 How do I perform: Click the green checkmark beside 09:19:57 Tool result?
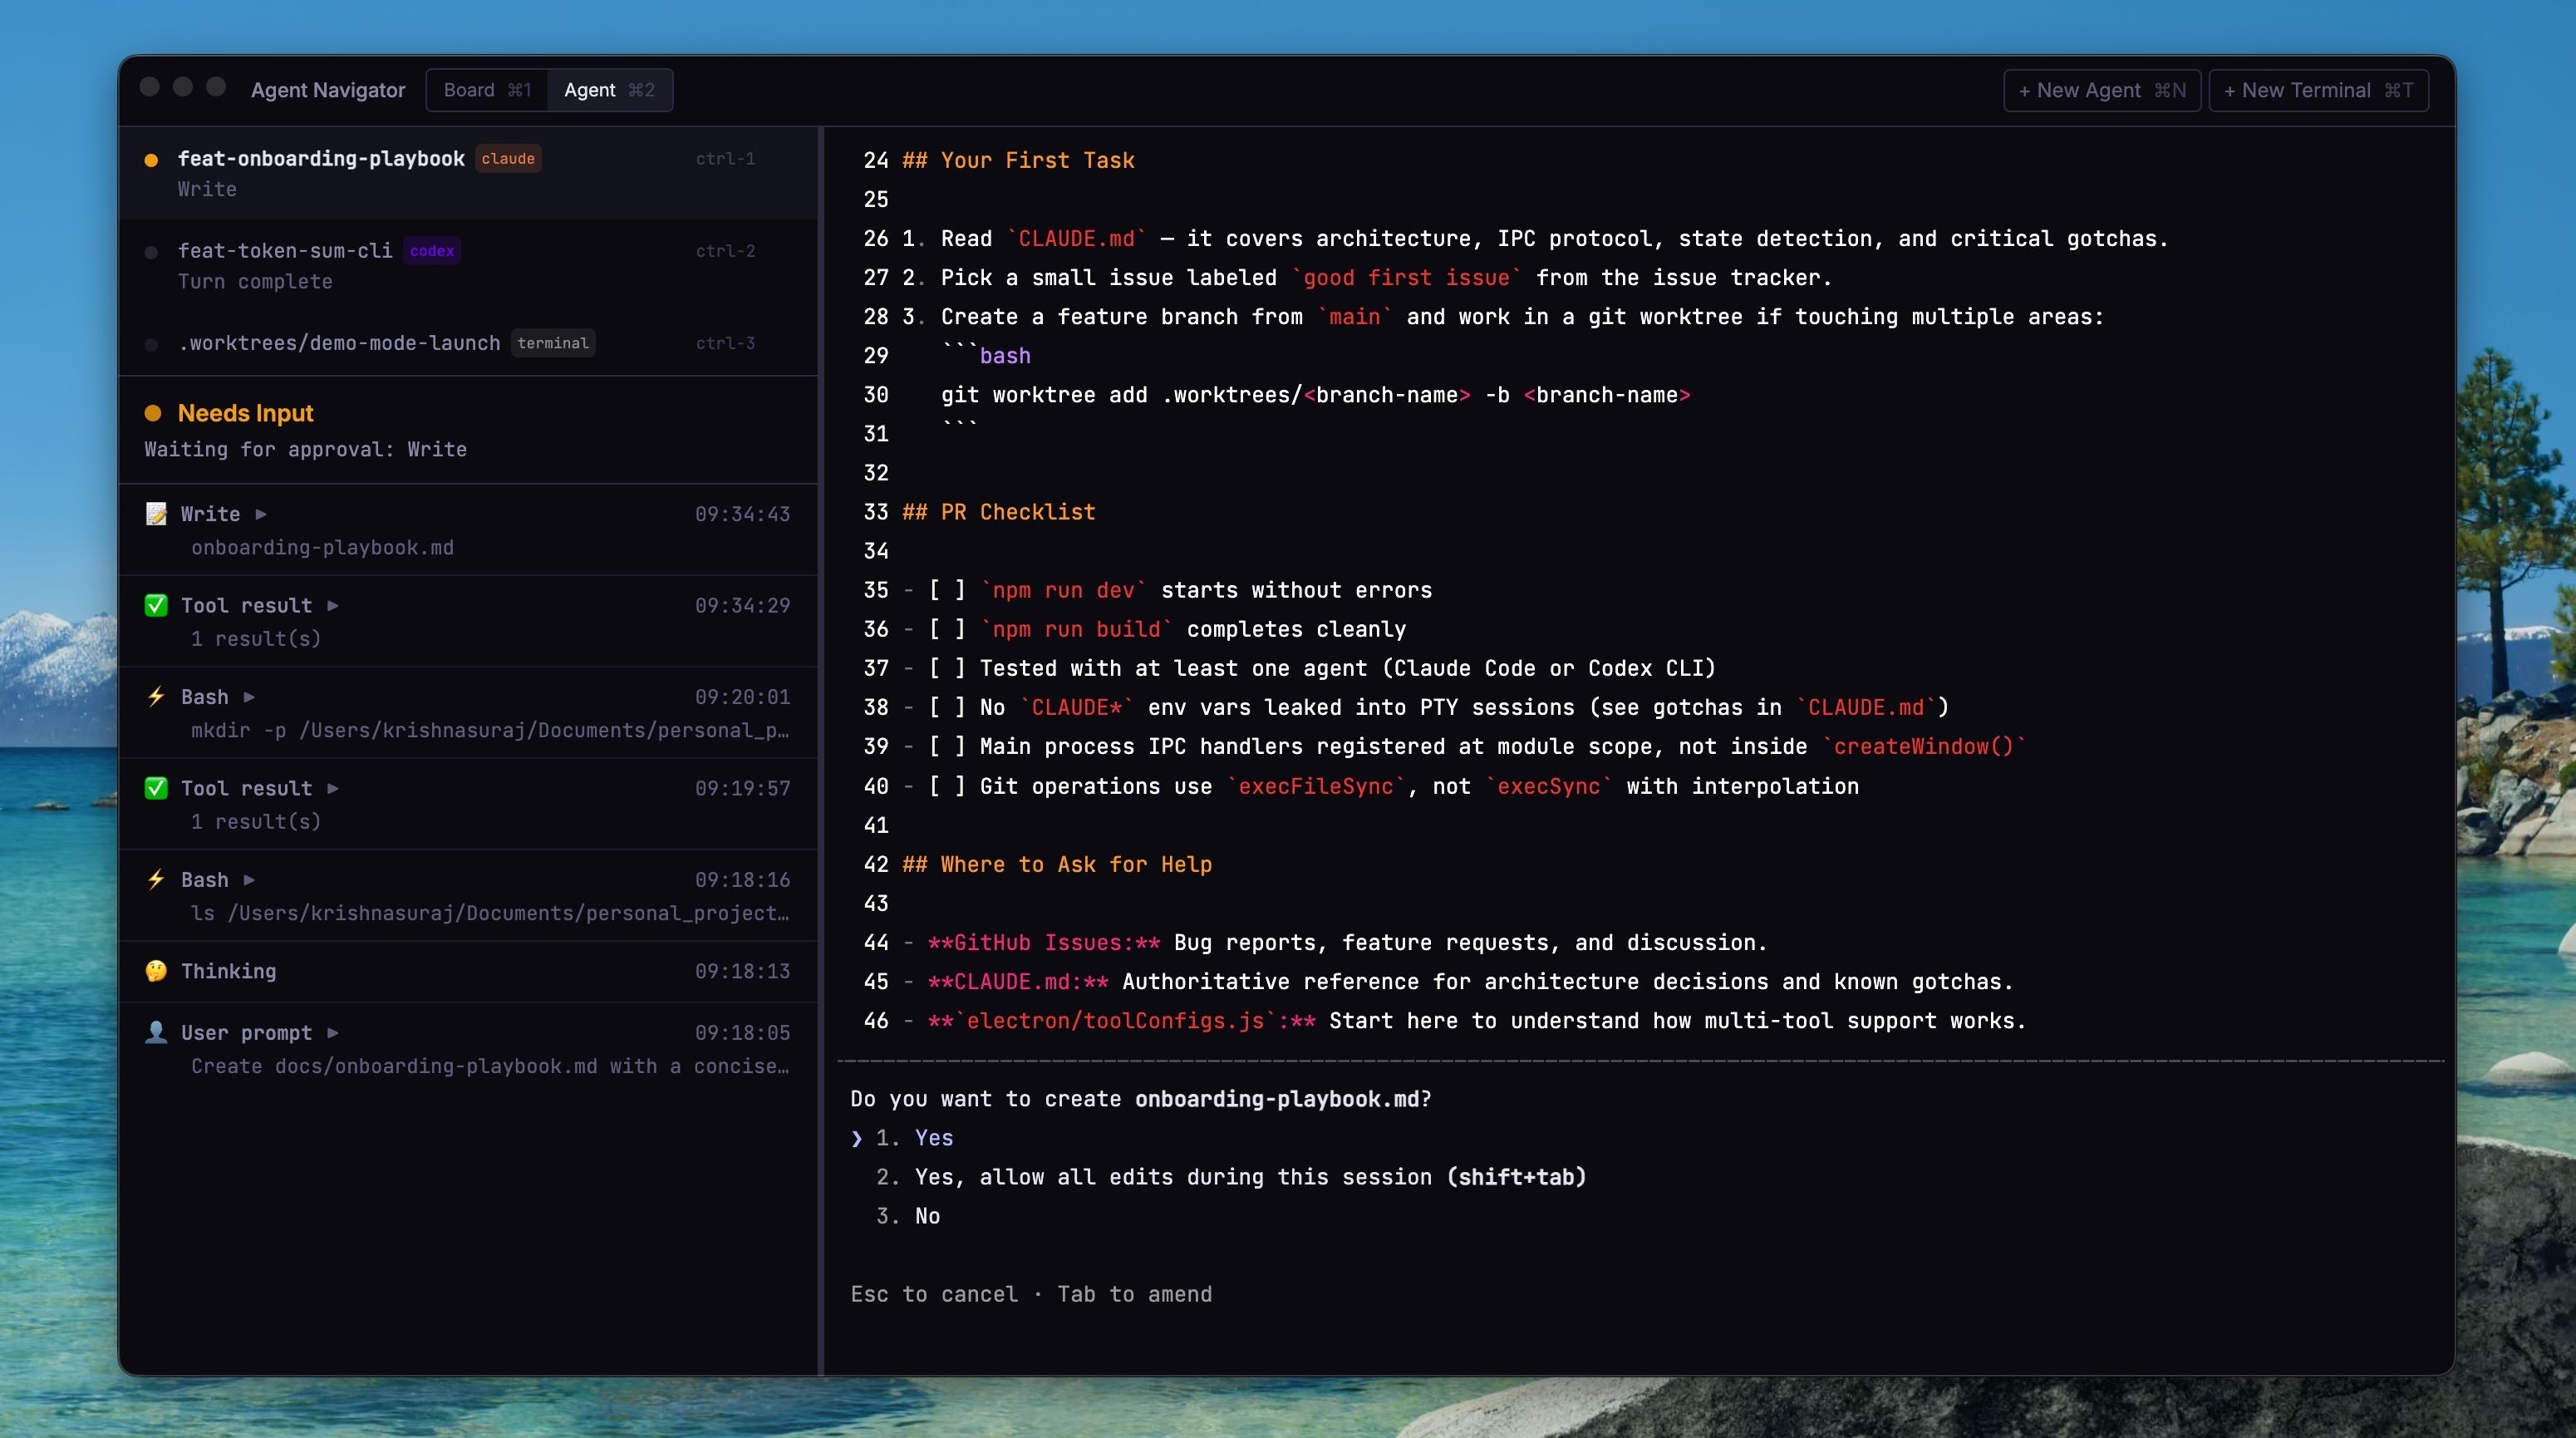(156, 788)
